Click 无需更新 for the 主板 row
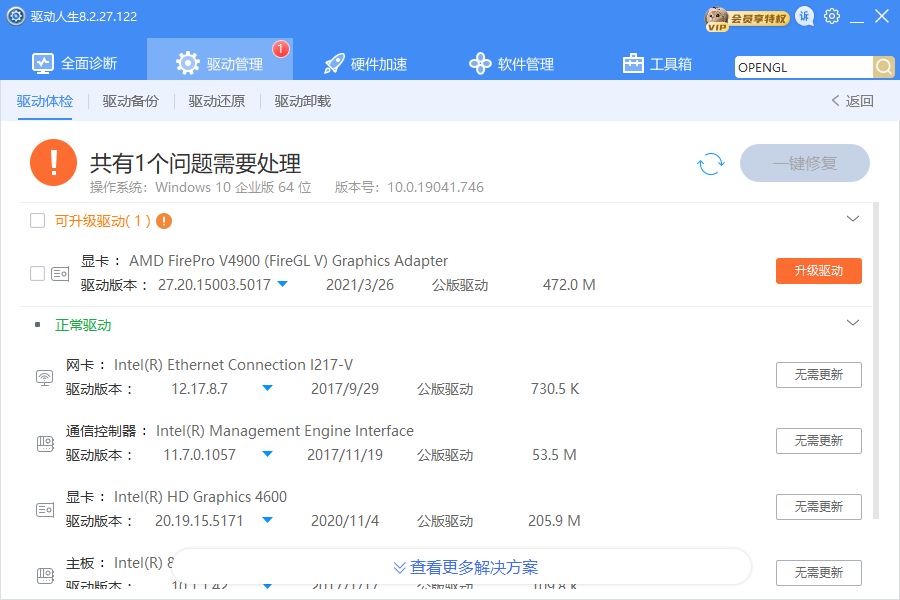This screenshot has height=600, width=900. 818,573
